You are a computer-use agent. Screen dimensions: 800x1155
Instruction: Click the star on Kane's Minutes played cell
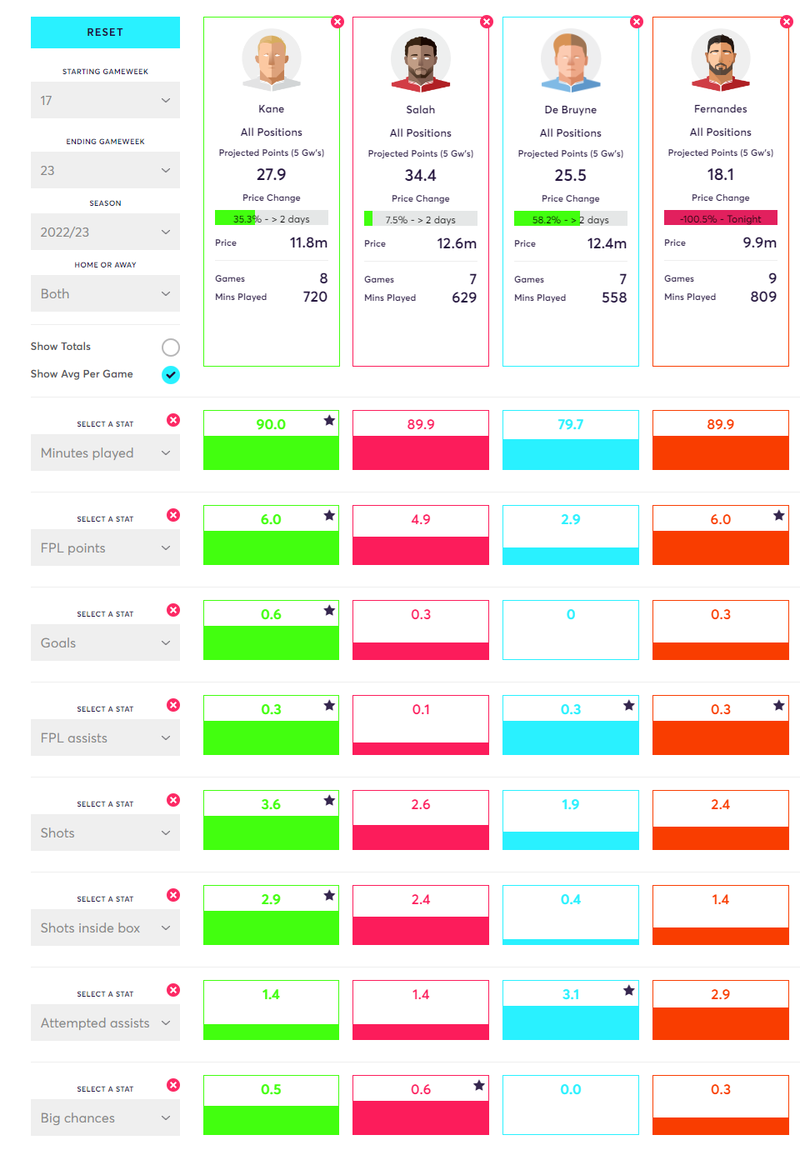coord(328,422)
